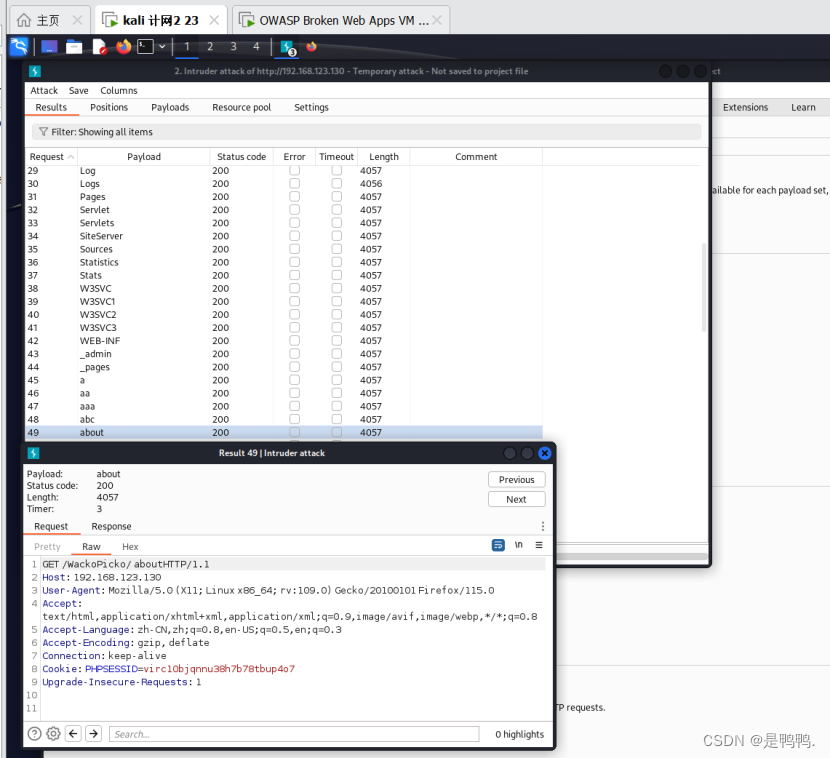This screenshot has width=830, height=758.
Task: Focus the Search input field
Action: (x=294, y=734)
